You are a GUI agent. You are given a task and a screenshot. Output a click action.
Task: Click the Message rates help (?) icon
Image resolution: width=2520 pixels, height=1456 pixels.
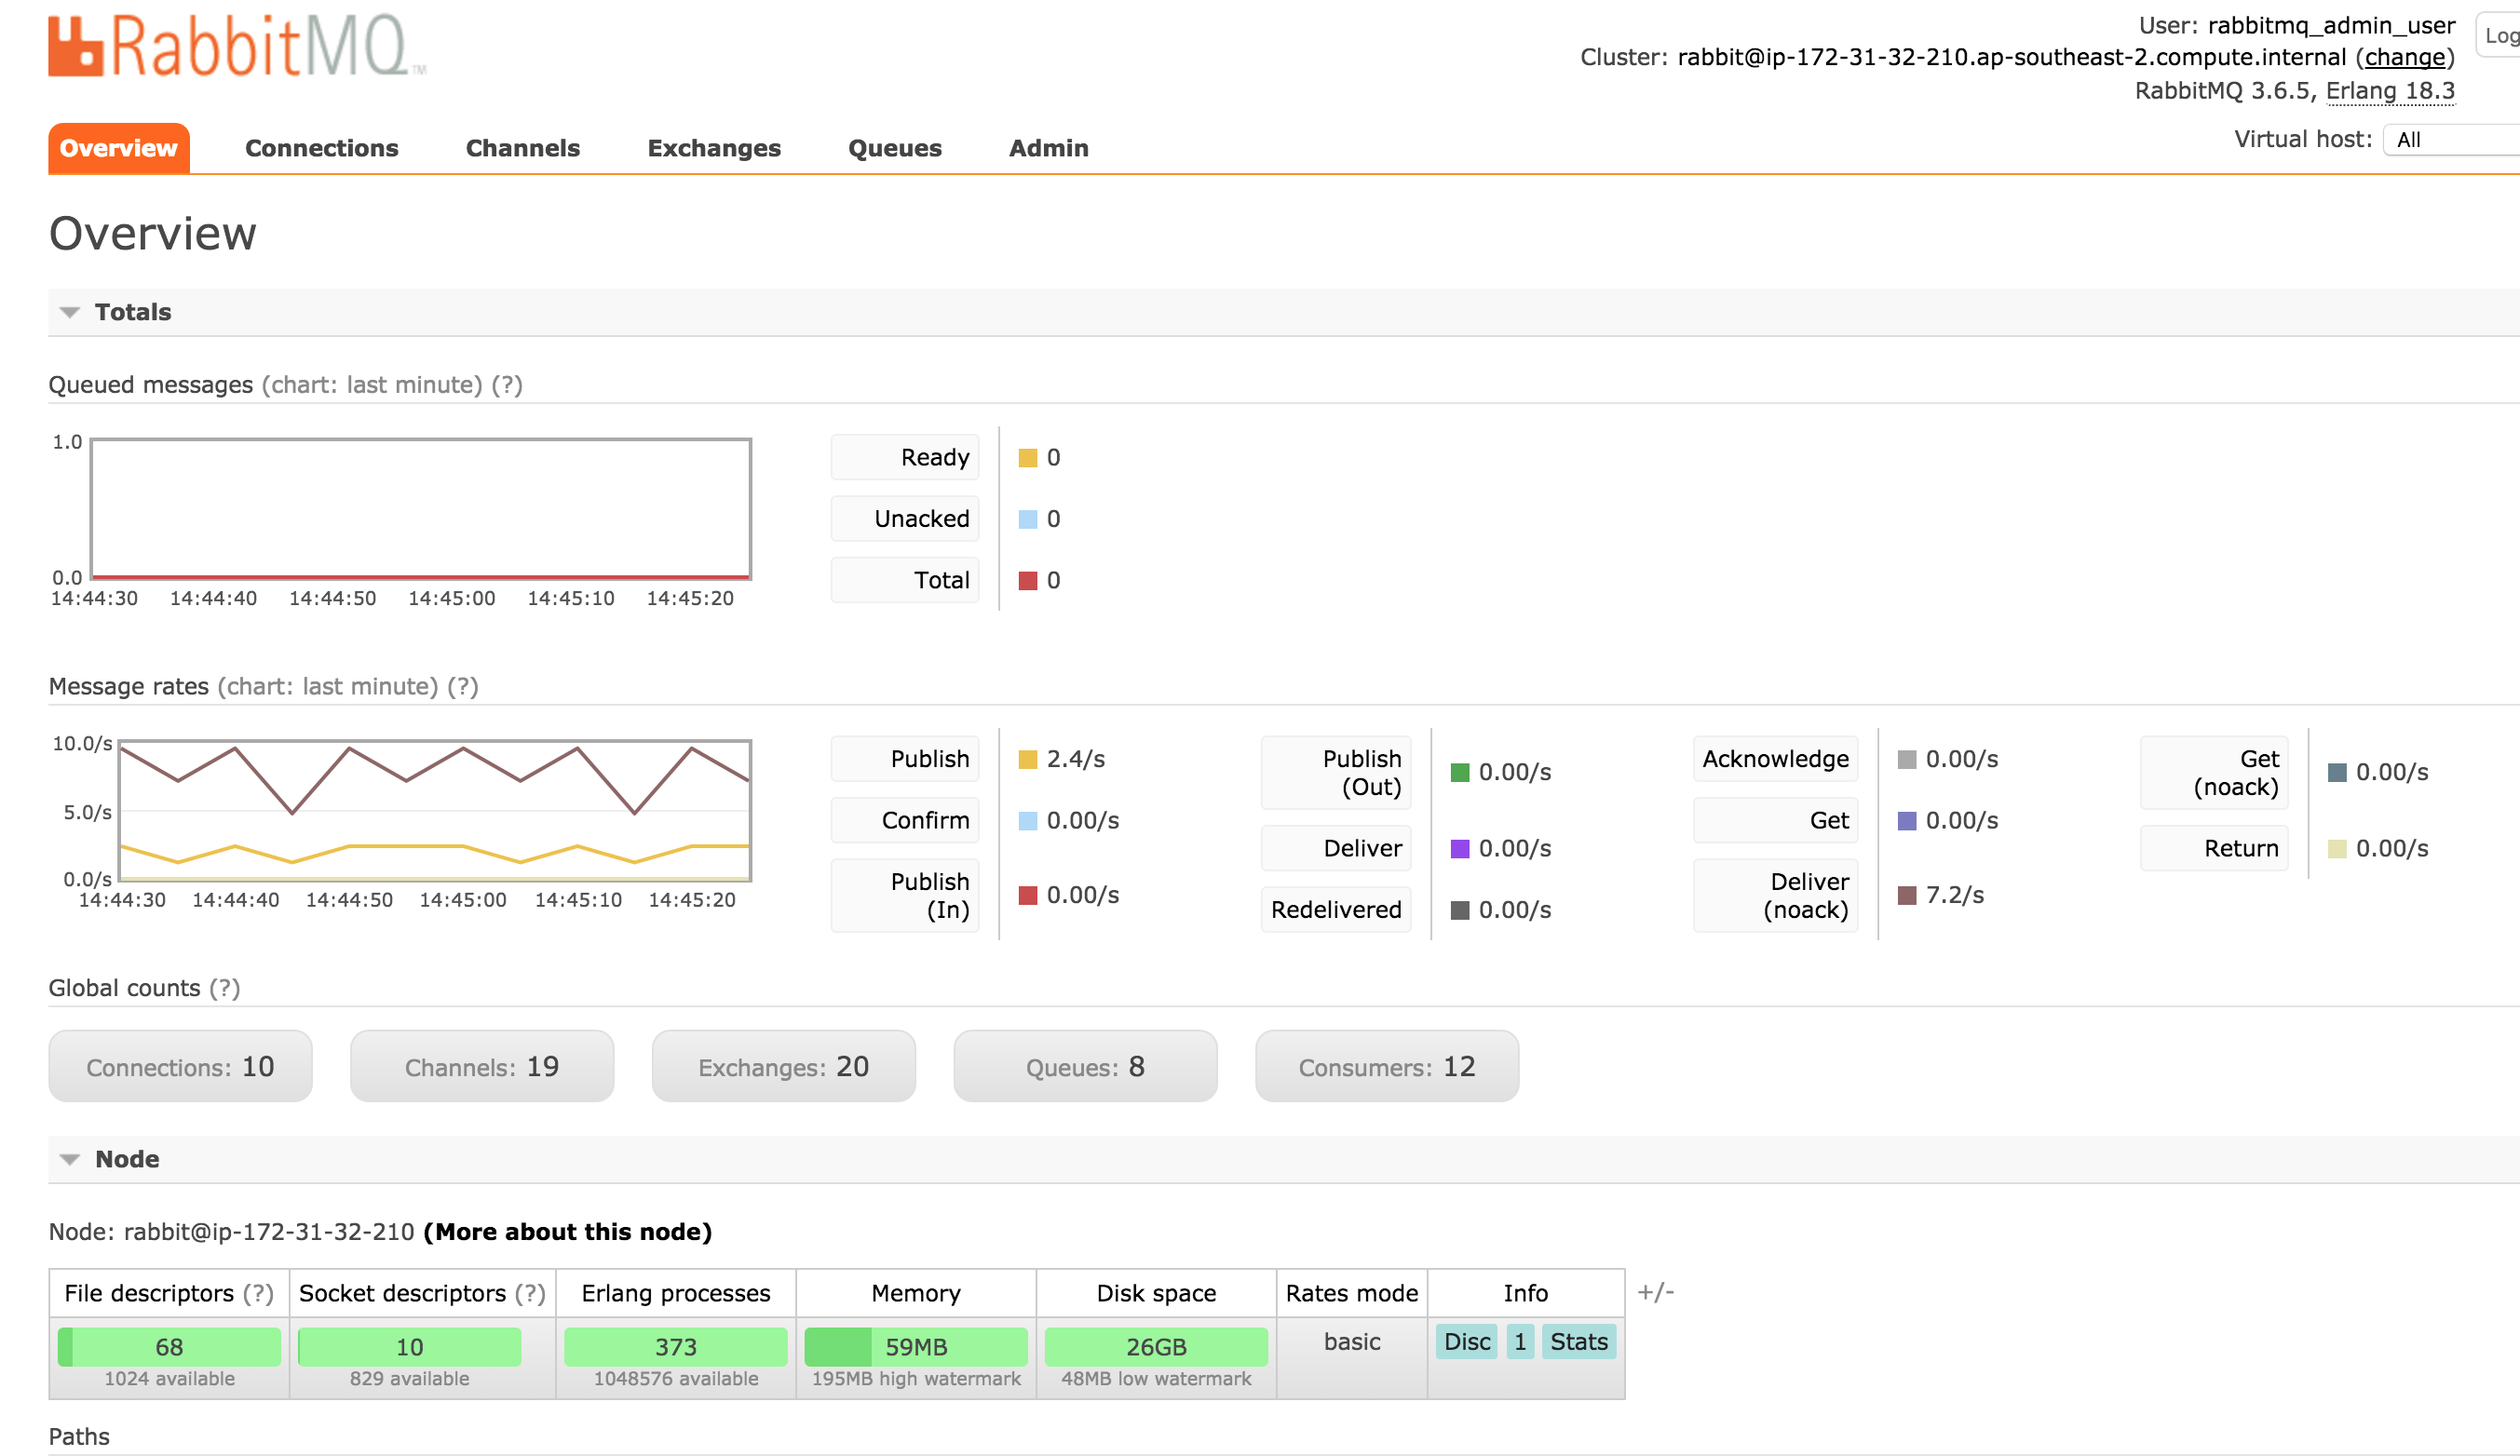[x=462, y=687]
